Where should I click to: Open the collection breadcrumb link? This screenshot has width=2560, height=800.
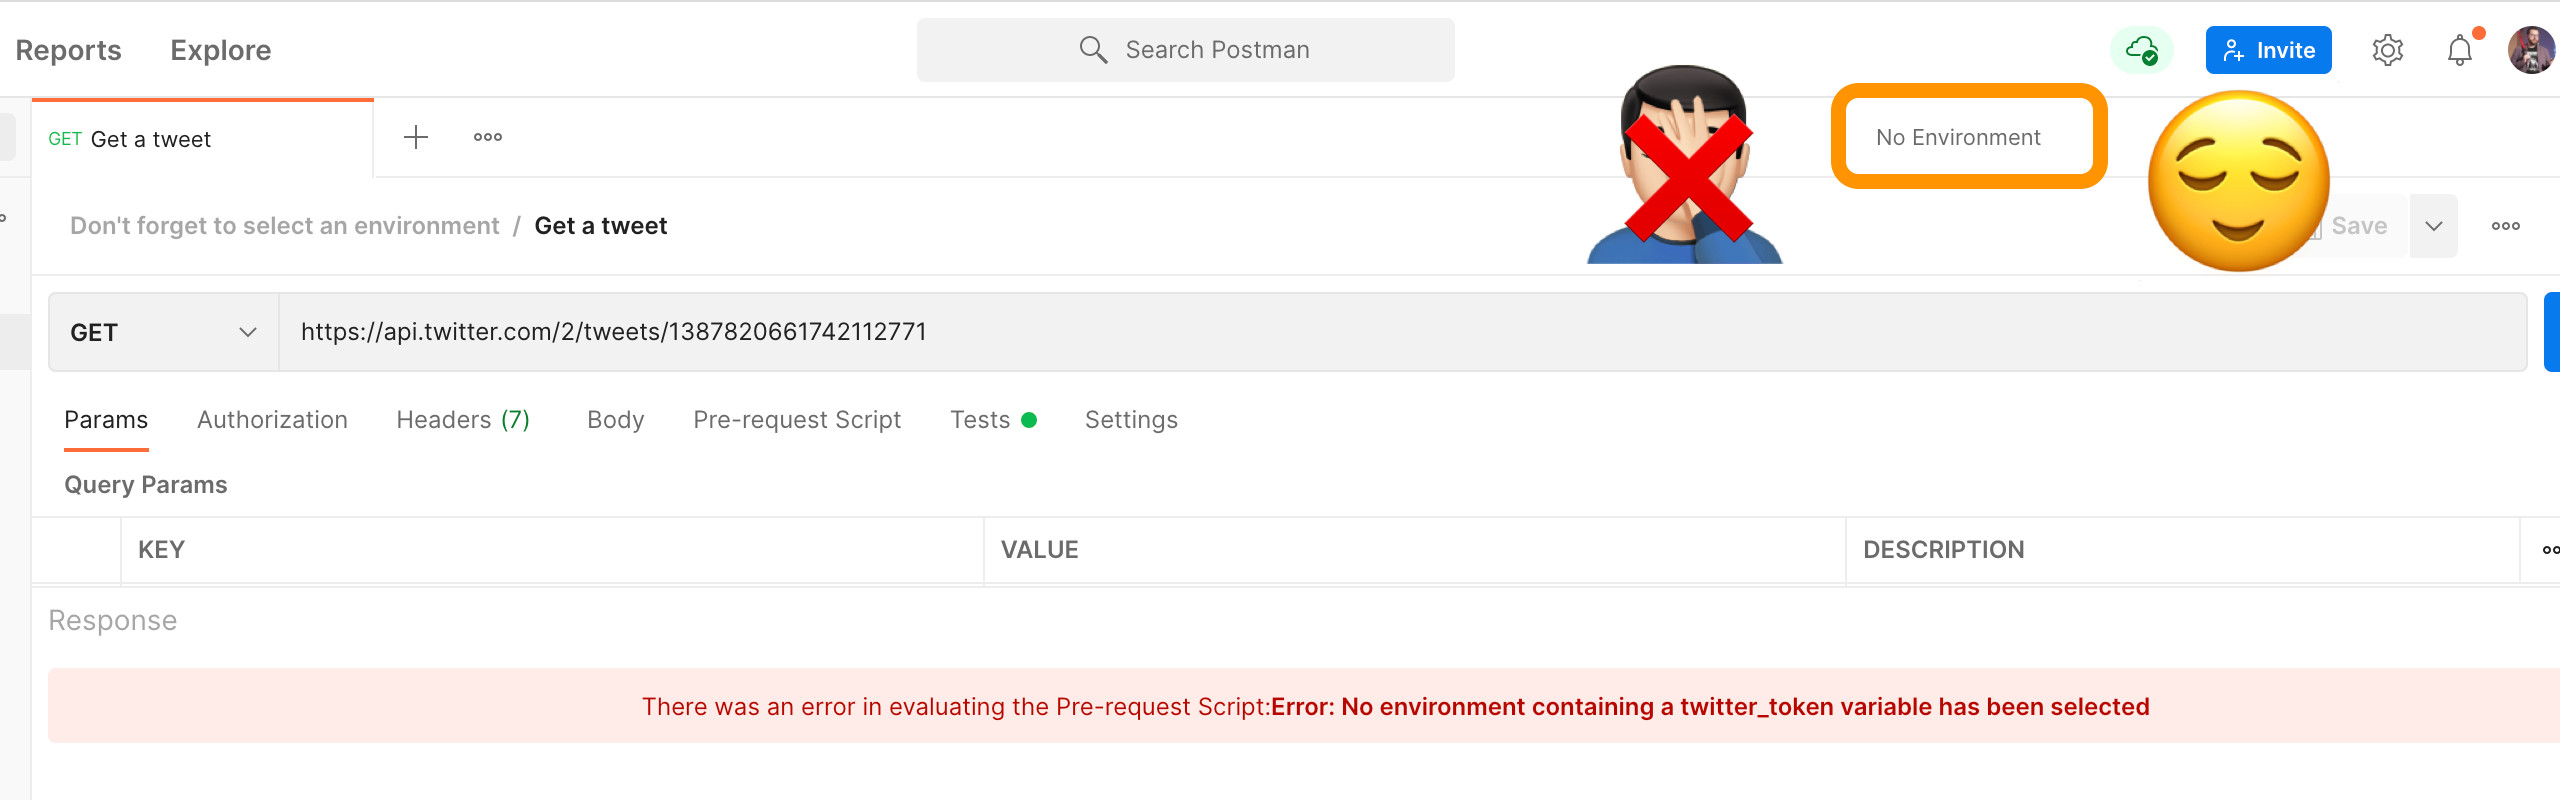[284, 226]
